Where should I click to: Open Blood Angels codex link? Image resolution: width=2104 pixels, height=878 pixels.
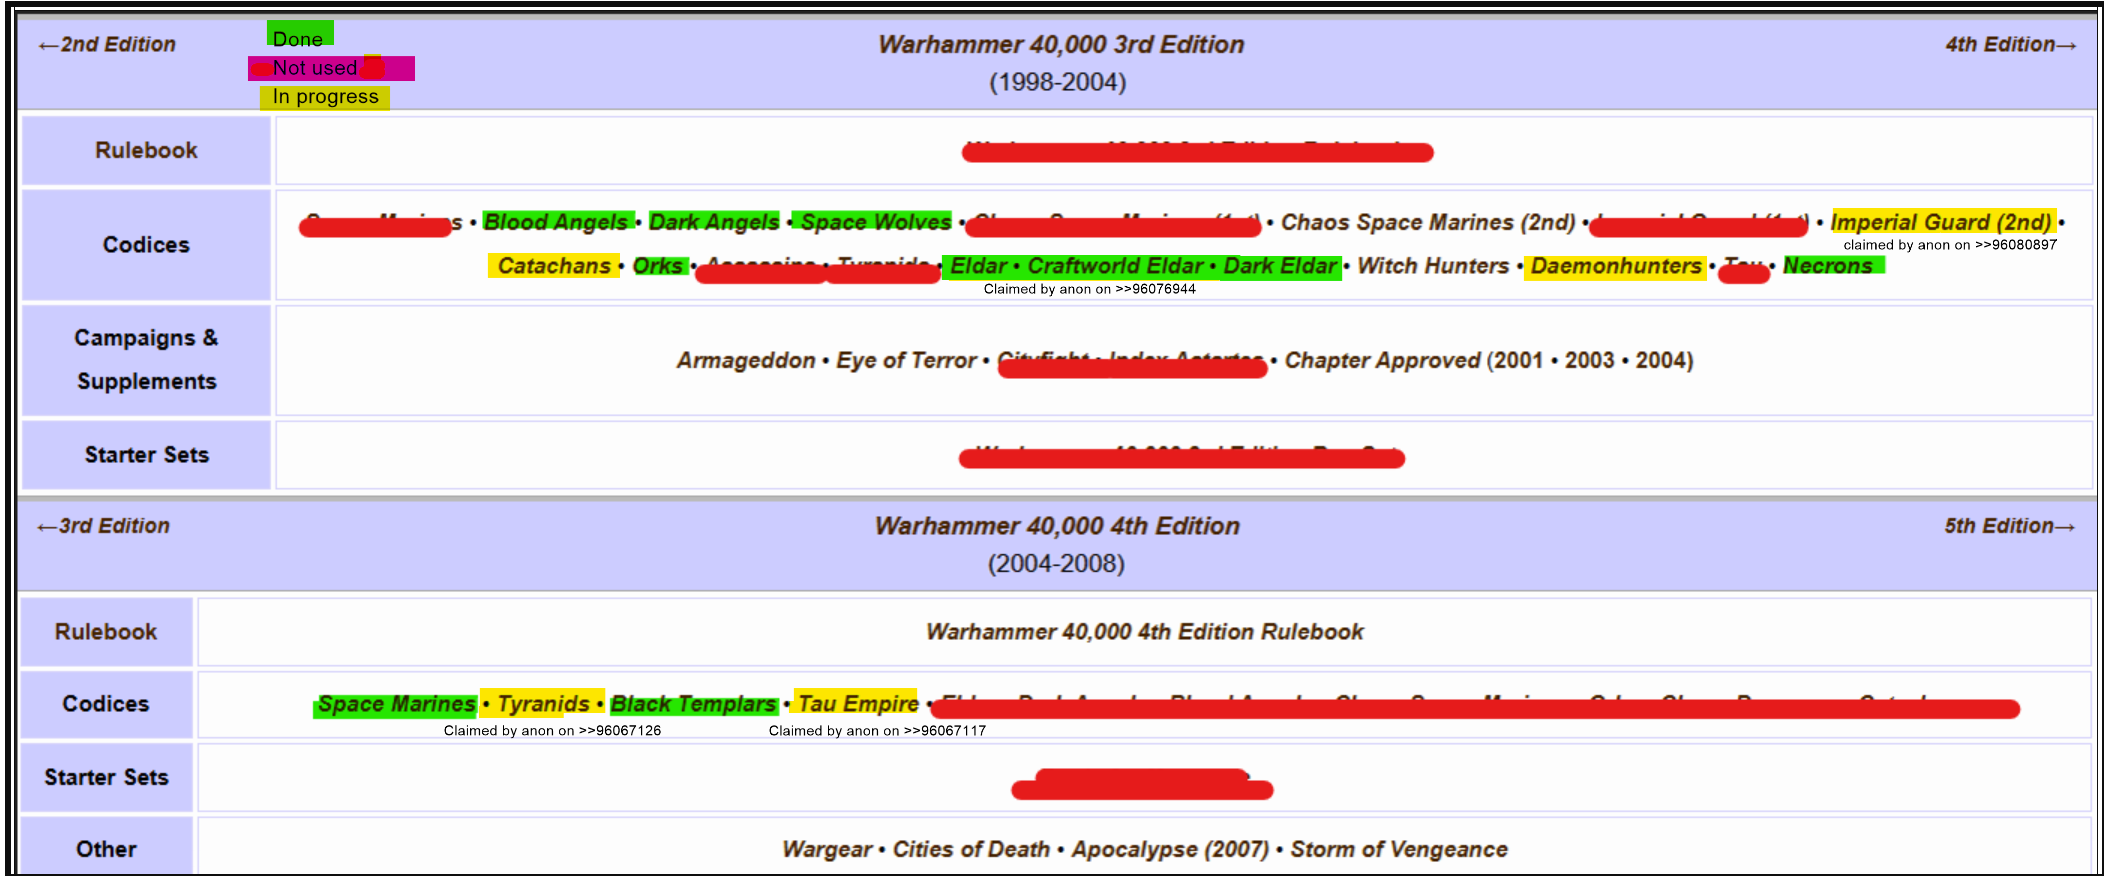point(556,222)
